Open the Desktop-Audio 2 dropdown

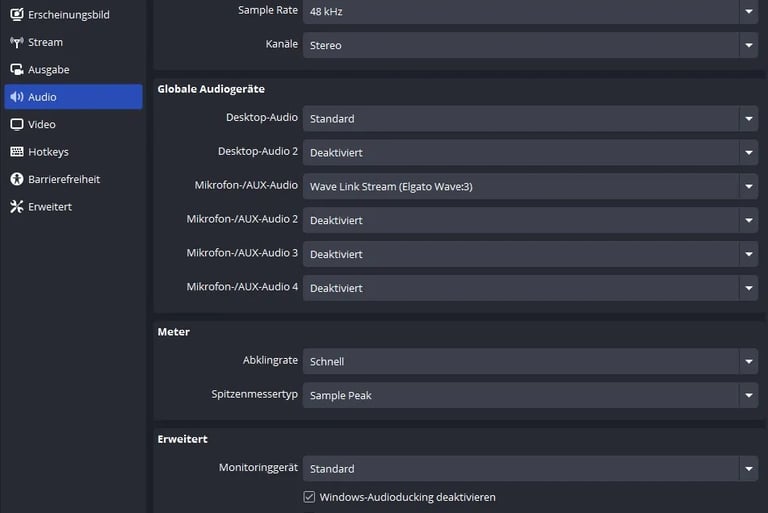pyautogui.click(x=530, y=152)
